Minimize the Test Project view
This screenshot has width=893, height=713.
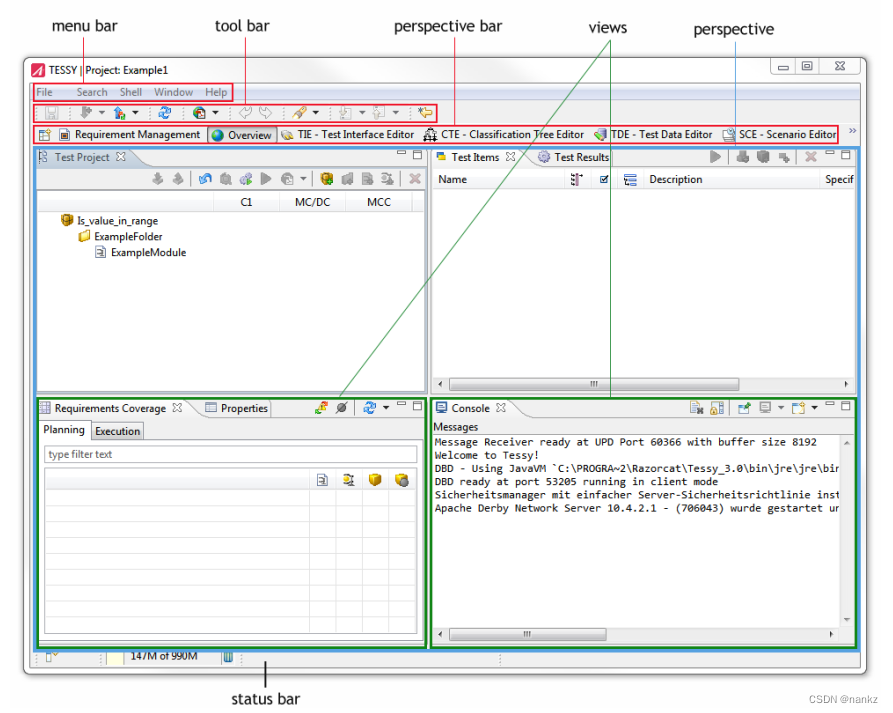[x=402, y=153]
